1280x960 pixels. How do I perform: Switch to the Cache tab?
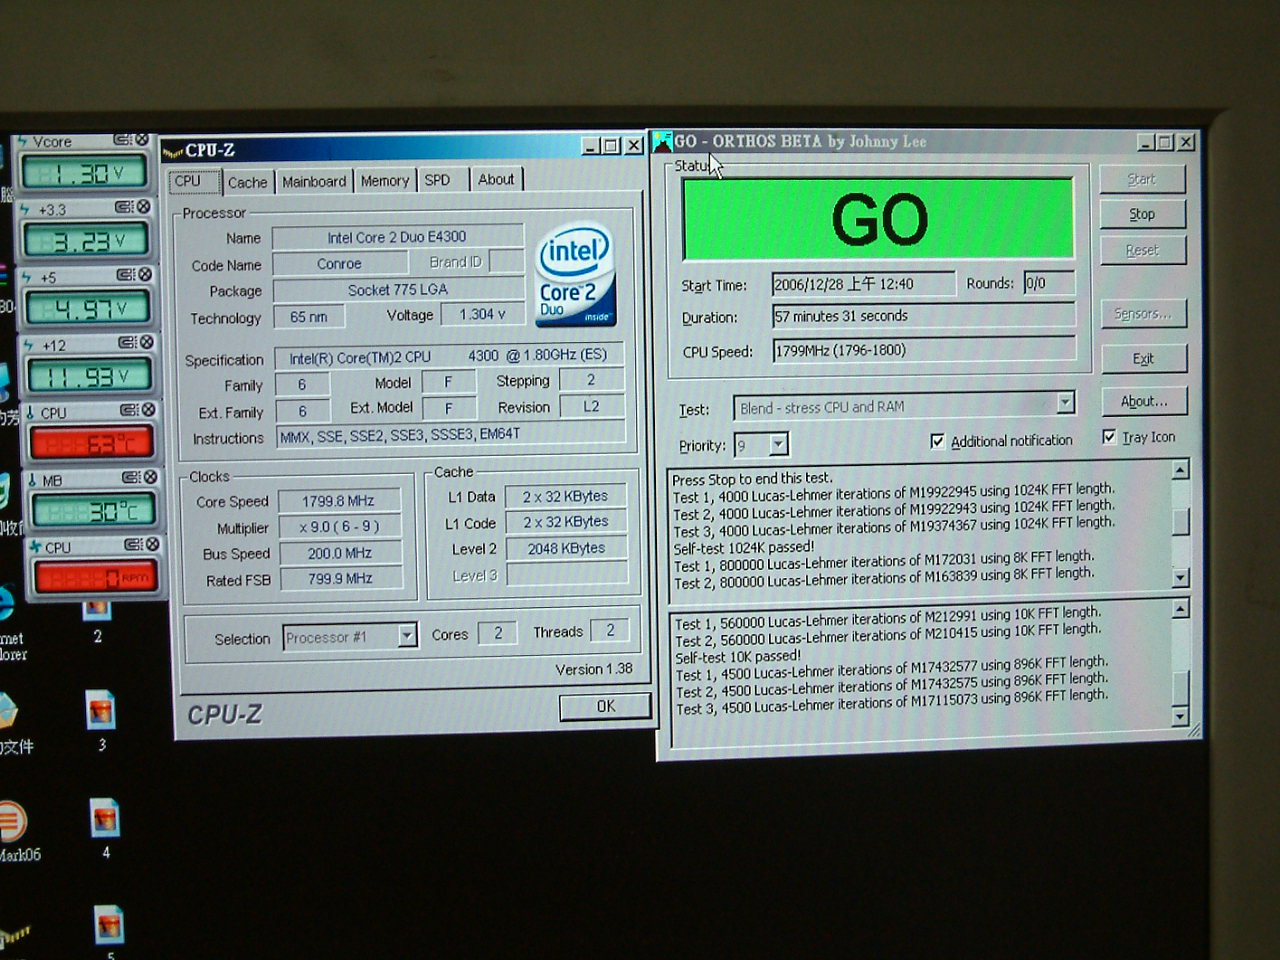[x=247, y=182]
